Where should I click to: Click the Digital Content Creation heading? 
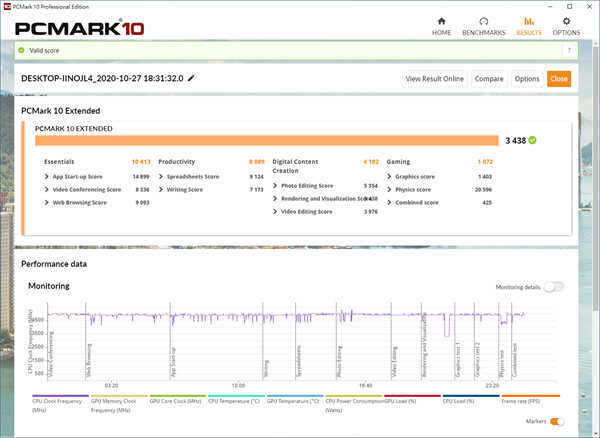click(x=295, y=166)
